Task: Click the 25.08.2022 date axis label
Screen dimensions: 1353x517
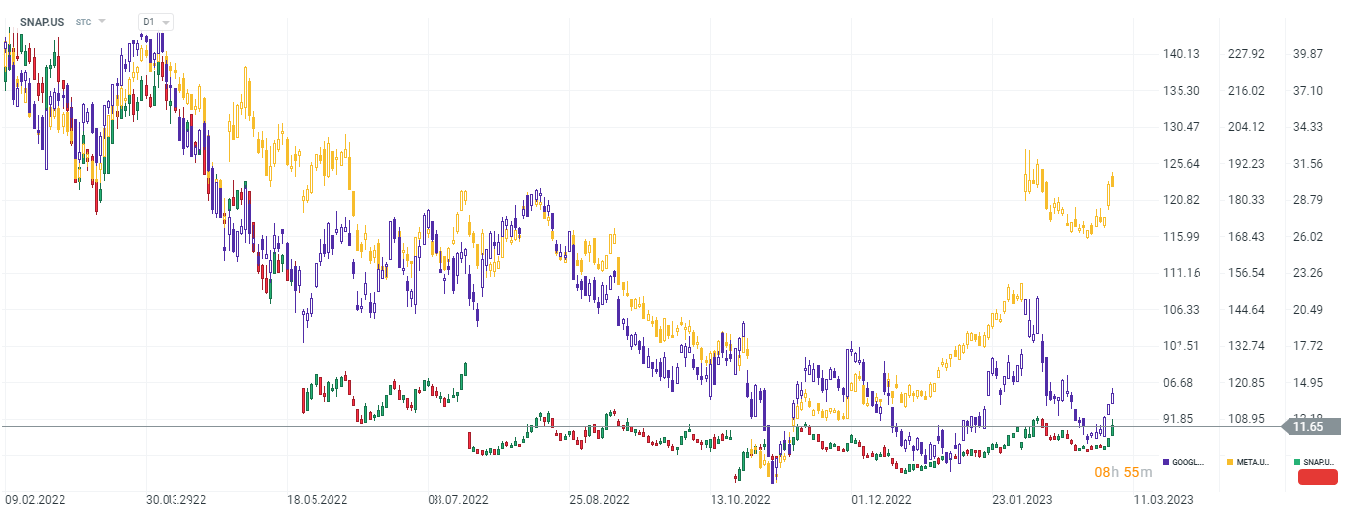Action: pos(602,498)
